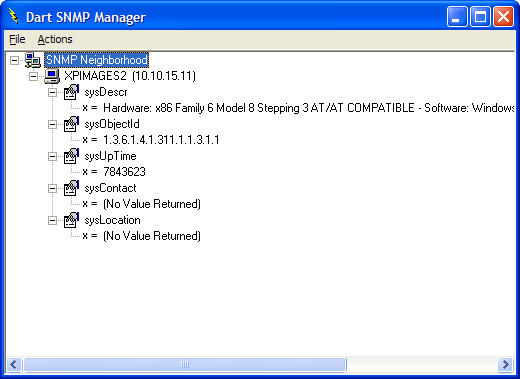Click the horizontal scrollbar left arrow
Image resolution: width=520 pixels, height=379 pixels.
[x=14, y=364]
